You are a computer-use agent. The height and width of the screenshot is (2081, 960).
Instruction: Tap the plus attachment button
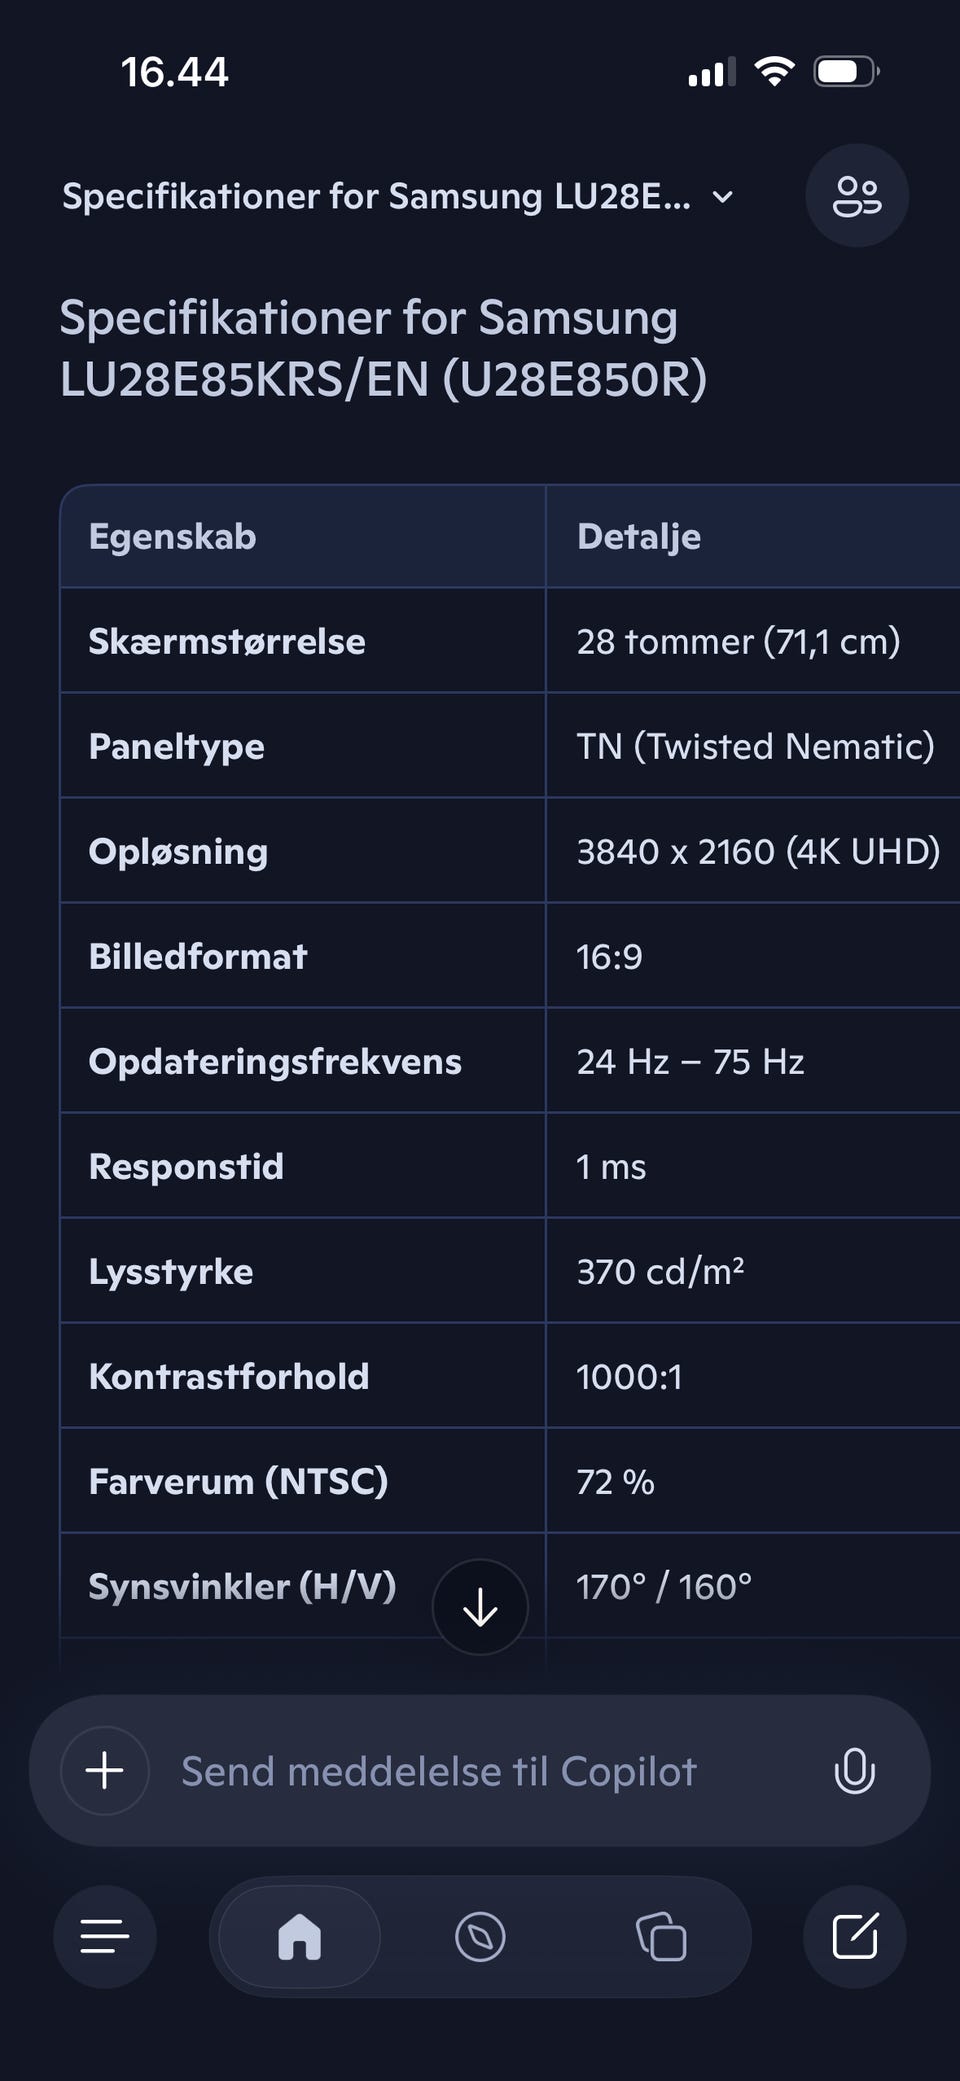coord(105,1771)
